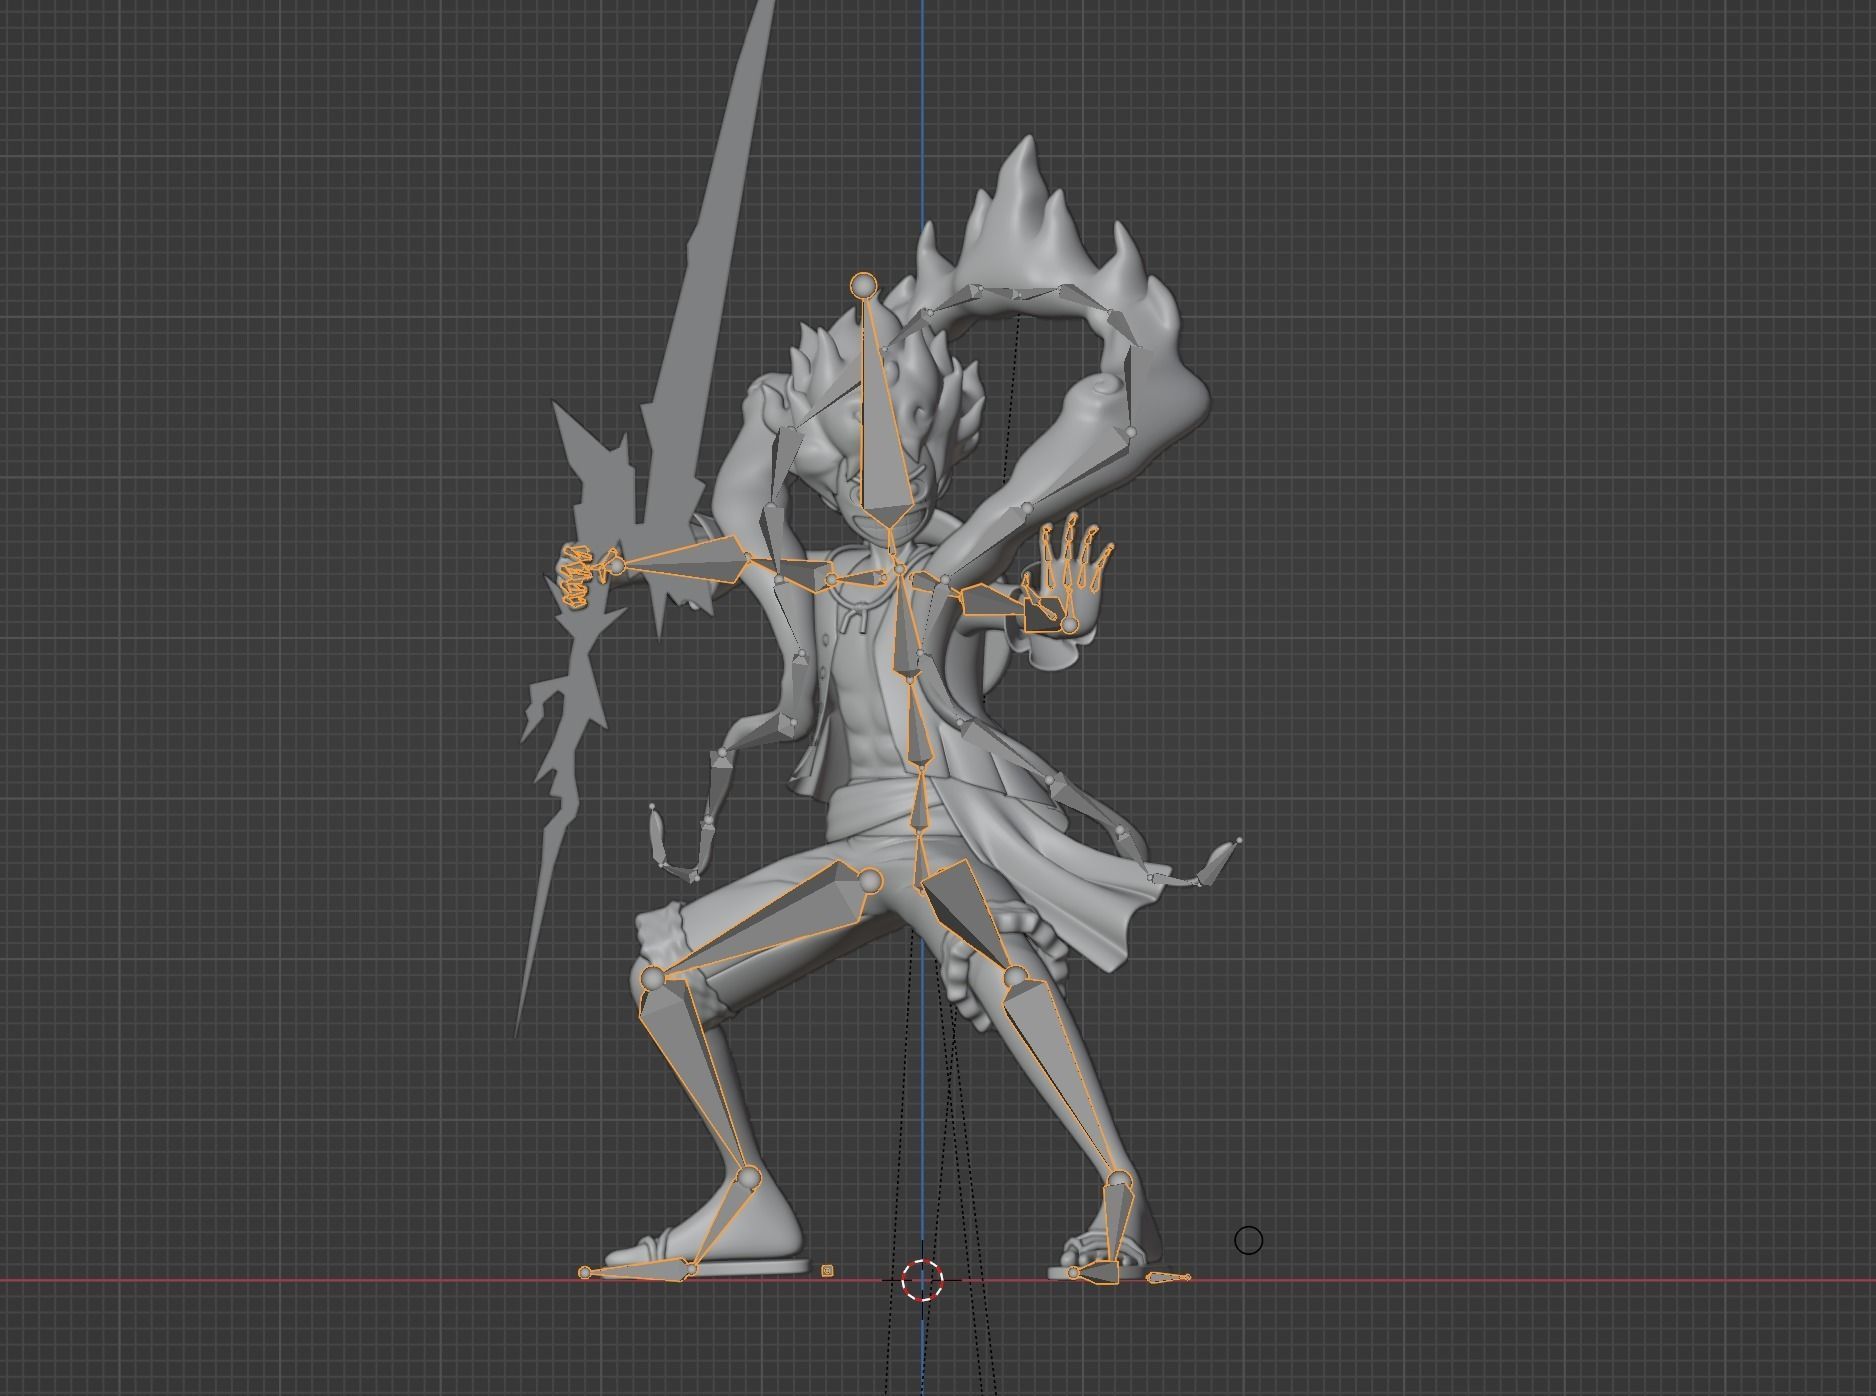Select the coat-tail end bone on sword side
Image resolution: width=1876 pixels, height=1396 pixels.
click(657, 838)
